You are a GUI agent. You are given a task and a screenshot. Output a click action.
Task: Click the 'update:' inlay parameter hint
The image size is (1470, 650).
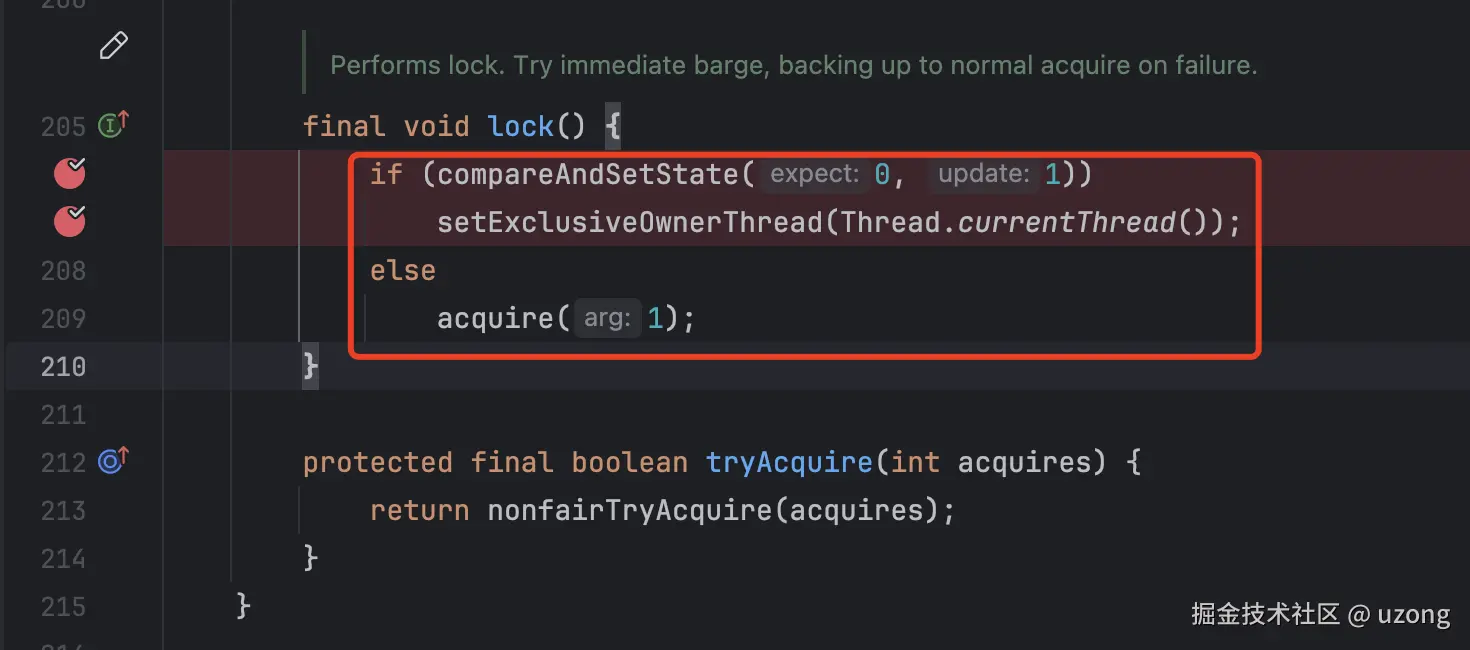[x=983, y=175]
